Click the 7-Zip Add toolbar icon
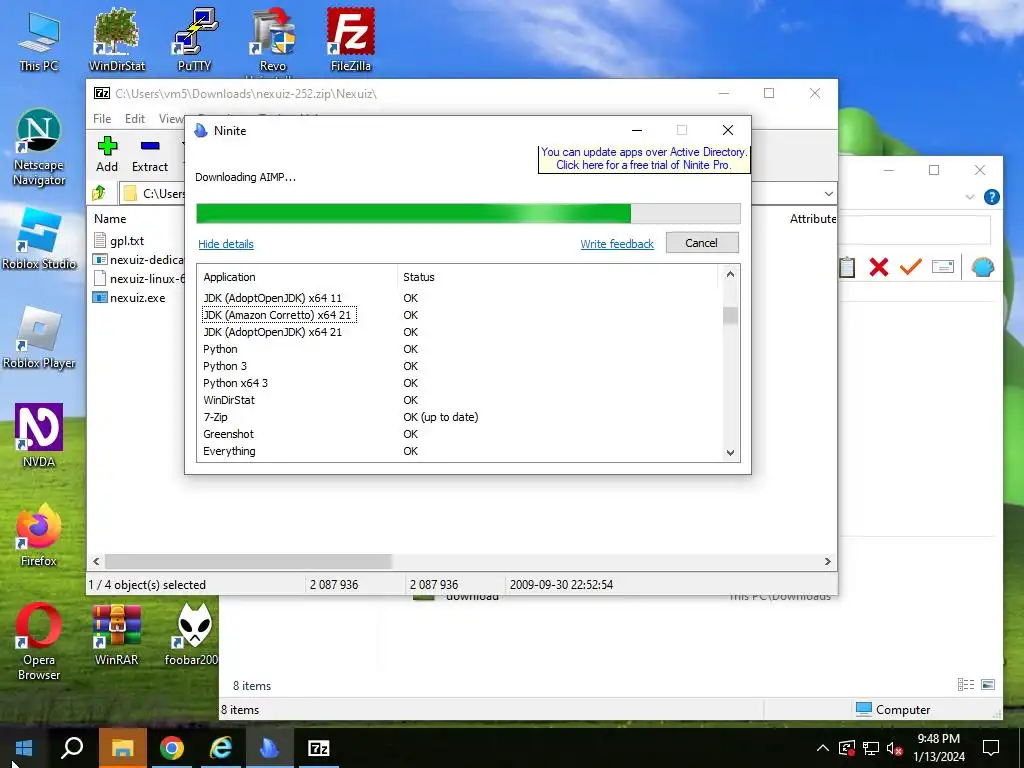 point(107,155)
